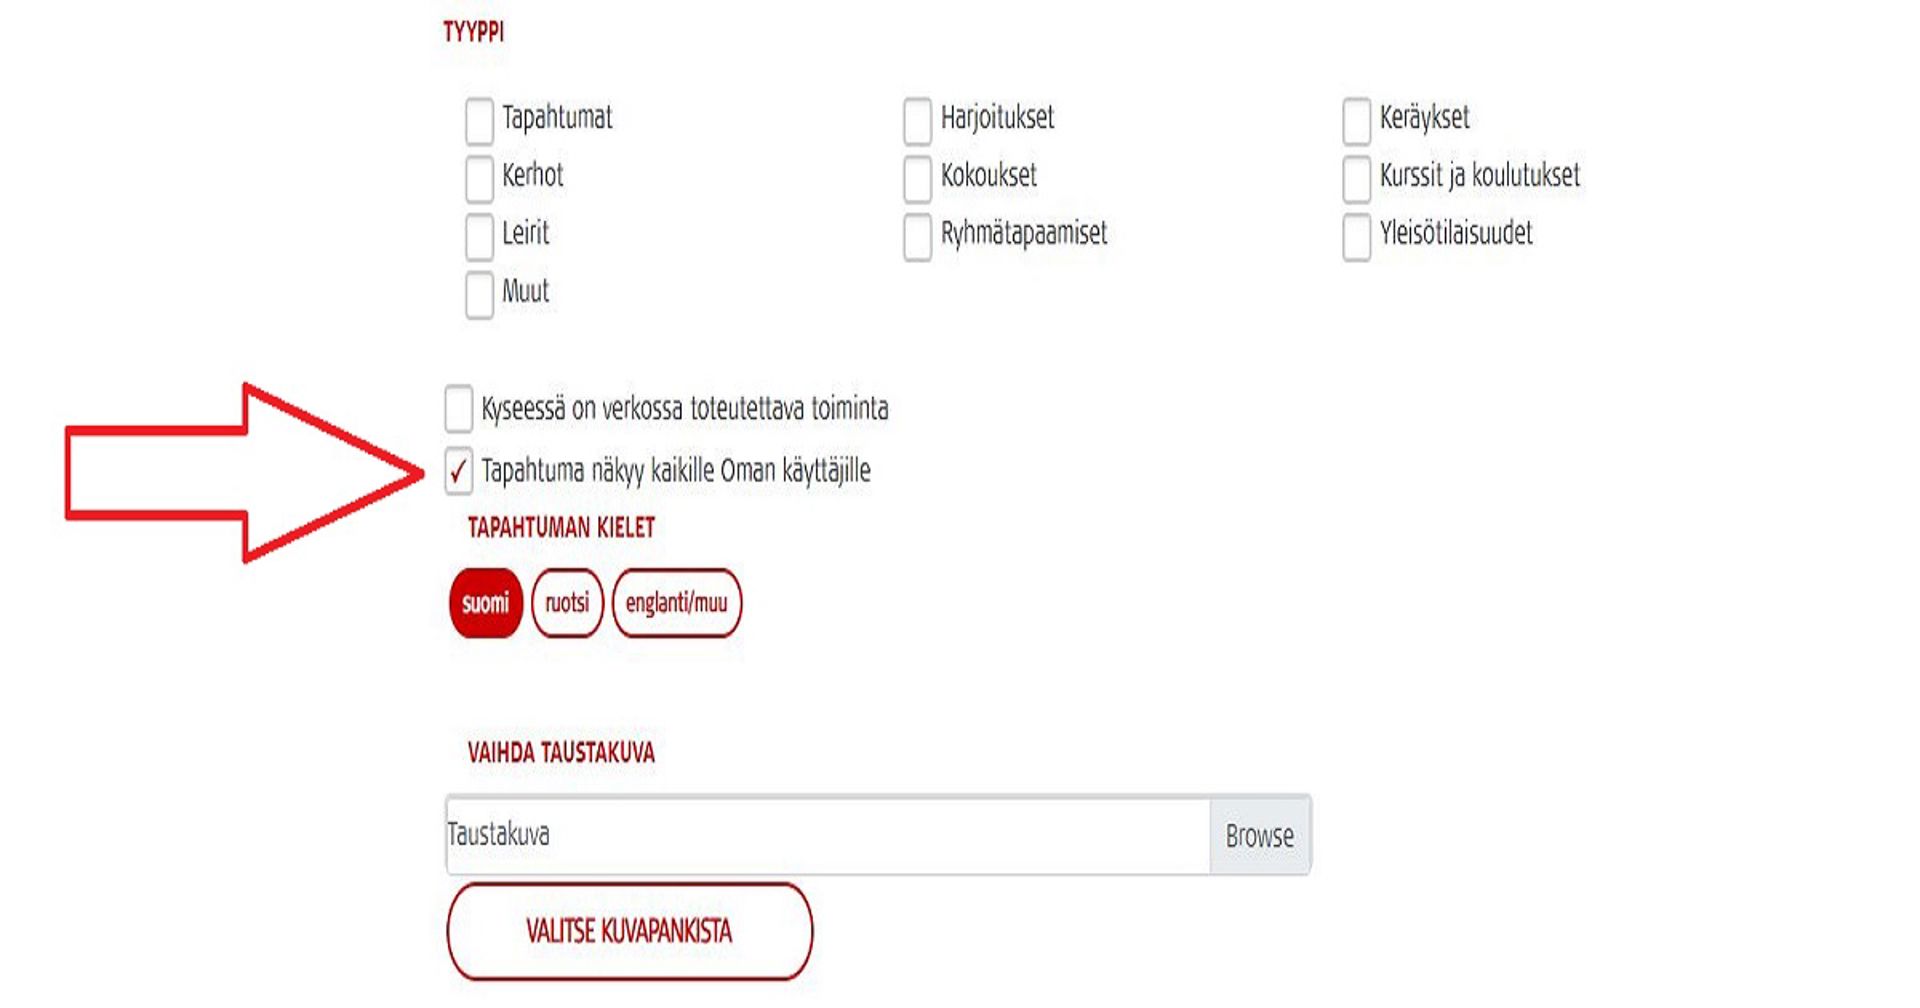Image resolution: width=1920 pixels, height=1008 pixels.
Task: Select ruotsi as event language
Action: pos(567,603)
